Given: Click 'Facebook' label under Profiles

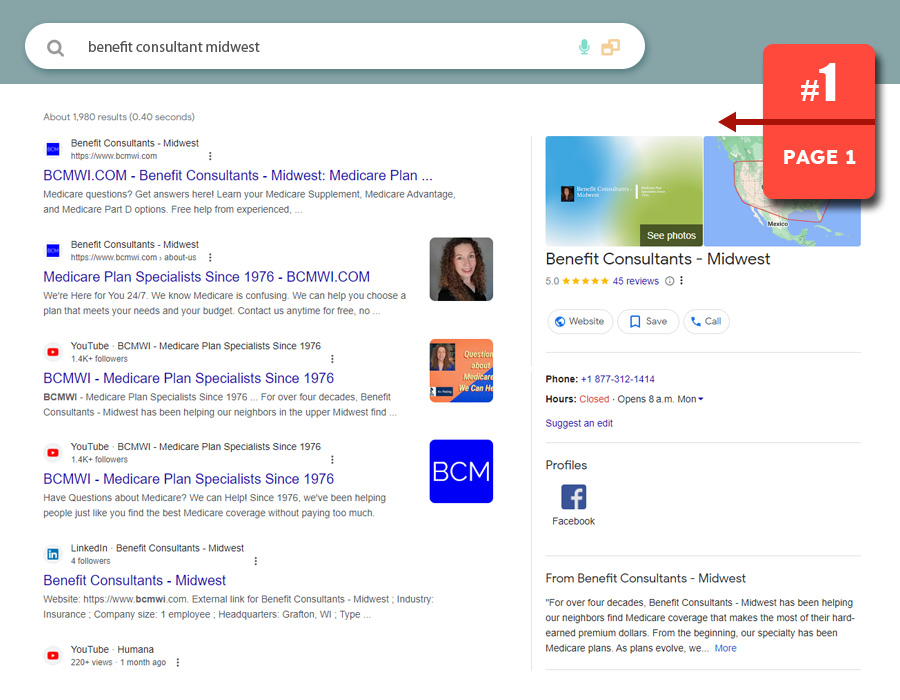Looking at the screenshot, I should tap(573, 522).
